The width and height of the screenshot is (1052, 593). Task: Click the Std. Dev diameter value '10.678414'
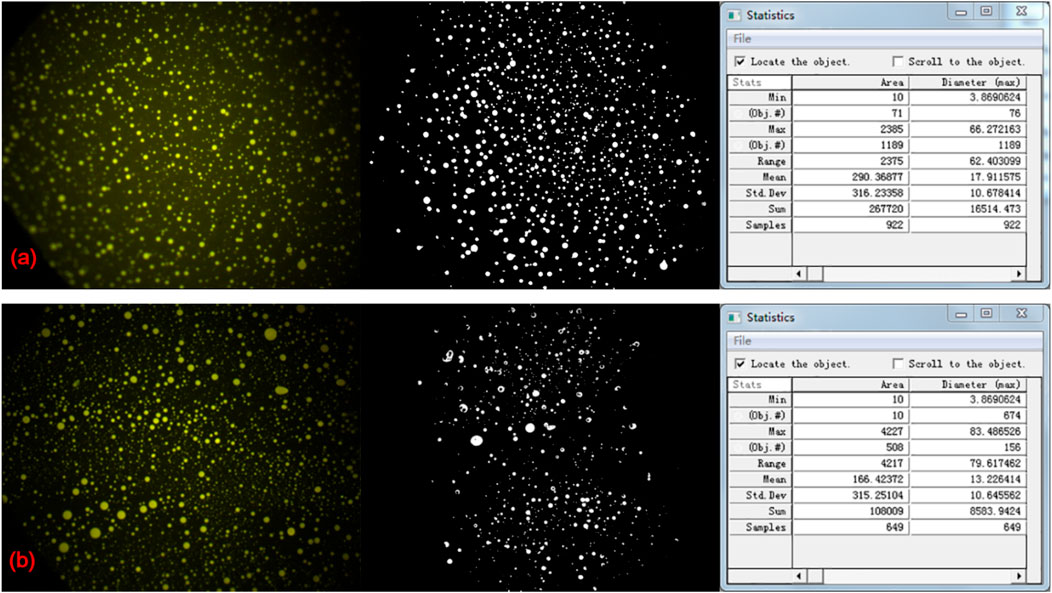tap(994, 193)
